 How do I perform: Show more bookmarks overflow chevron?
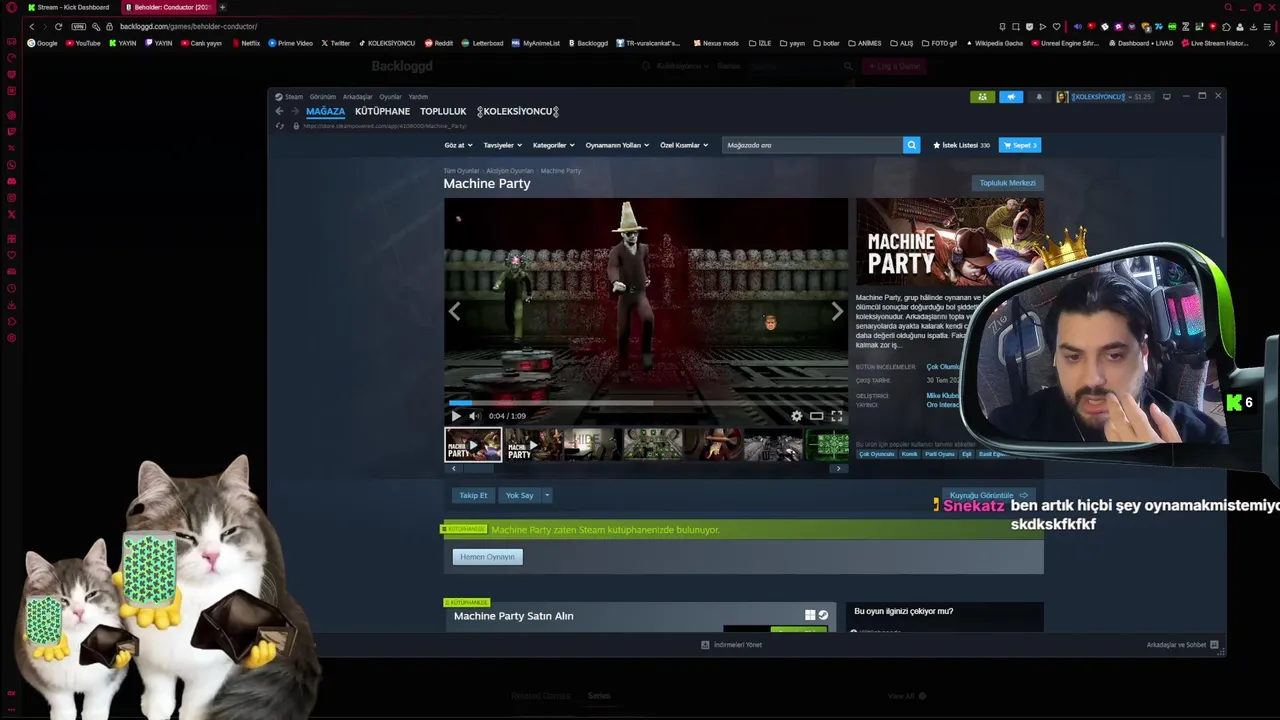[1272, 43]
